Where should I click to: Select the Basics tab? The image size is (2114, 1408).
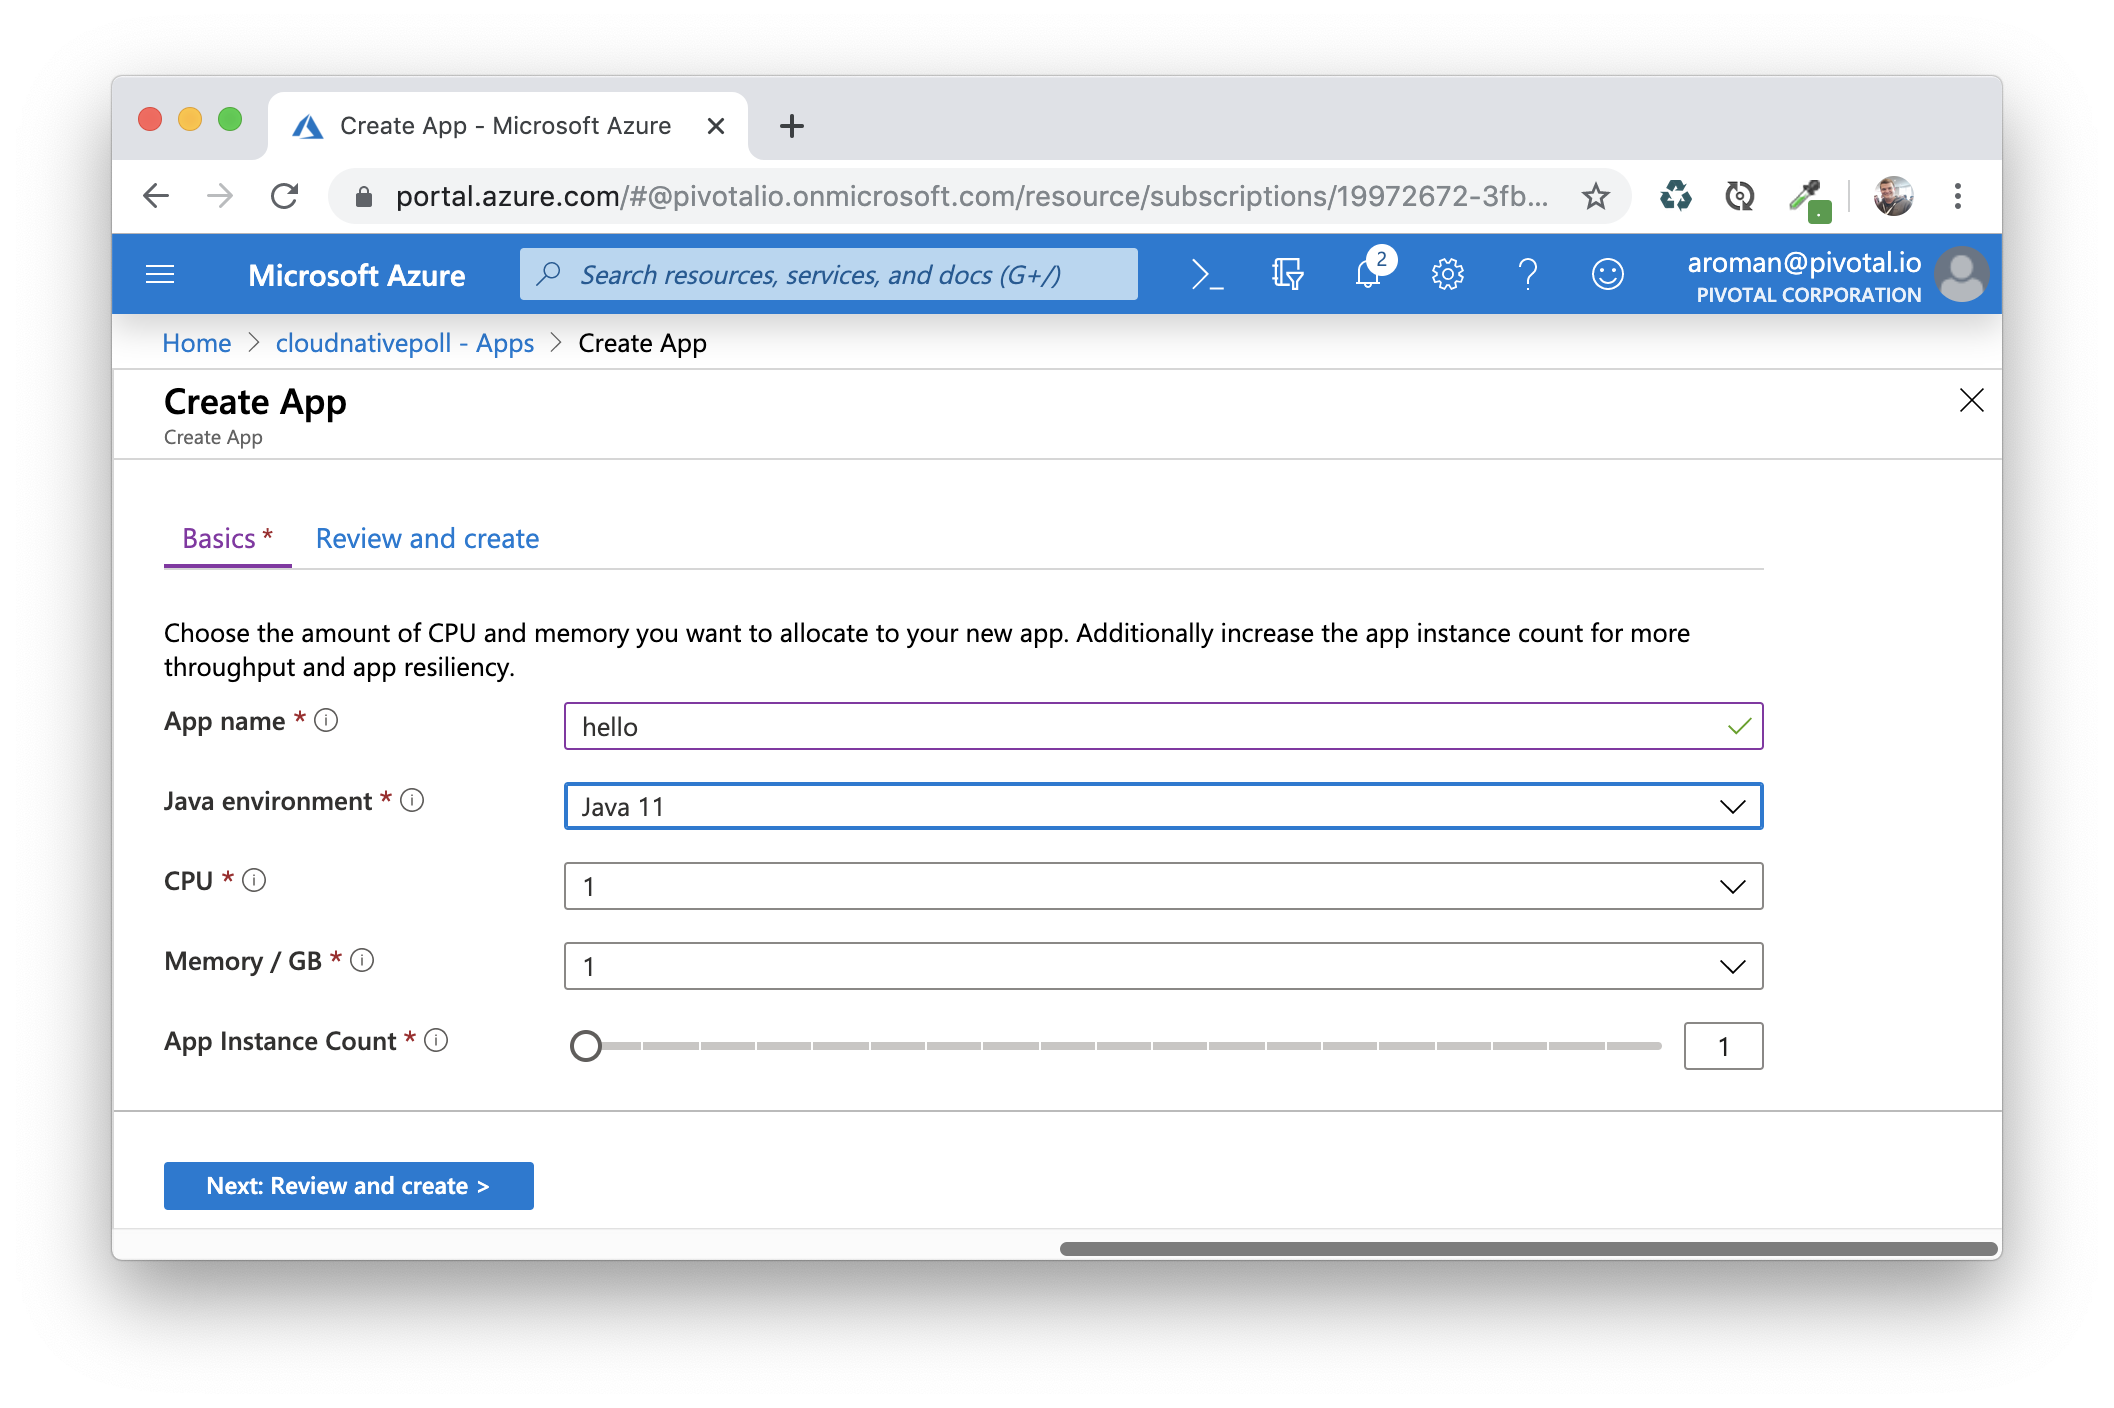226,538
